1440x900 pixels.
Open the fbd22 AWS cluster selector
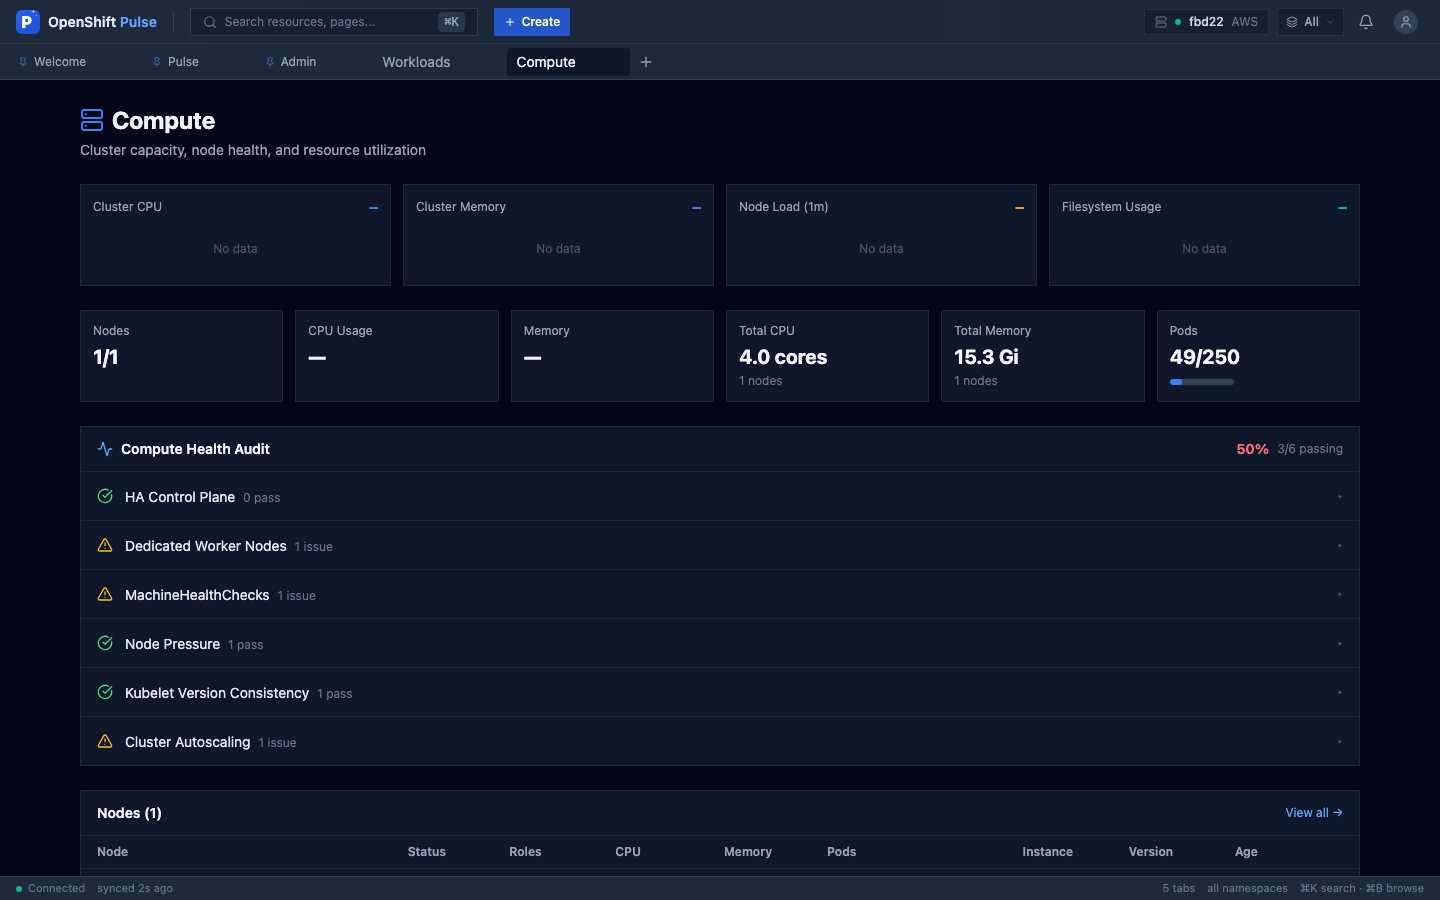click(1206, 21)
